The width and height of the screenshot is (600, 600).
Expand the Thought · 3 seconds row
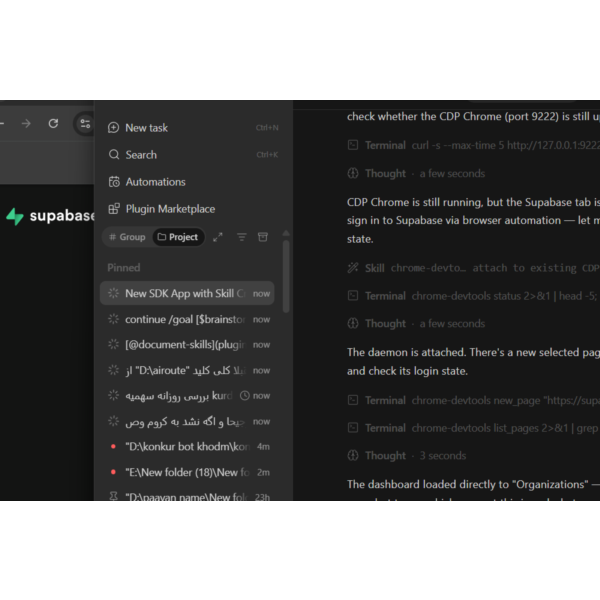[407, 456]
